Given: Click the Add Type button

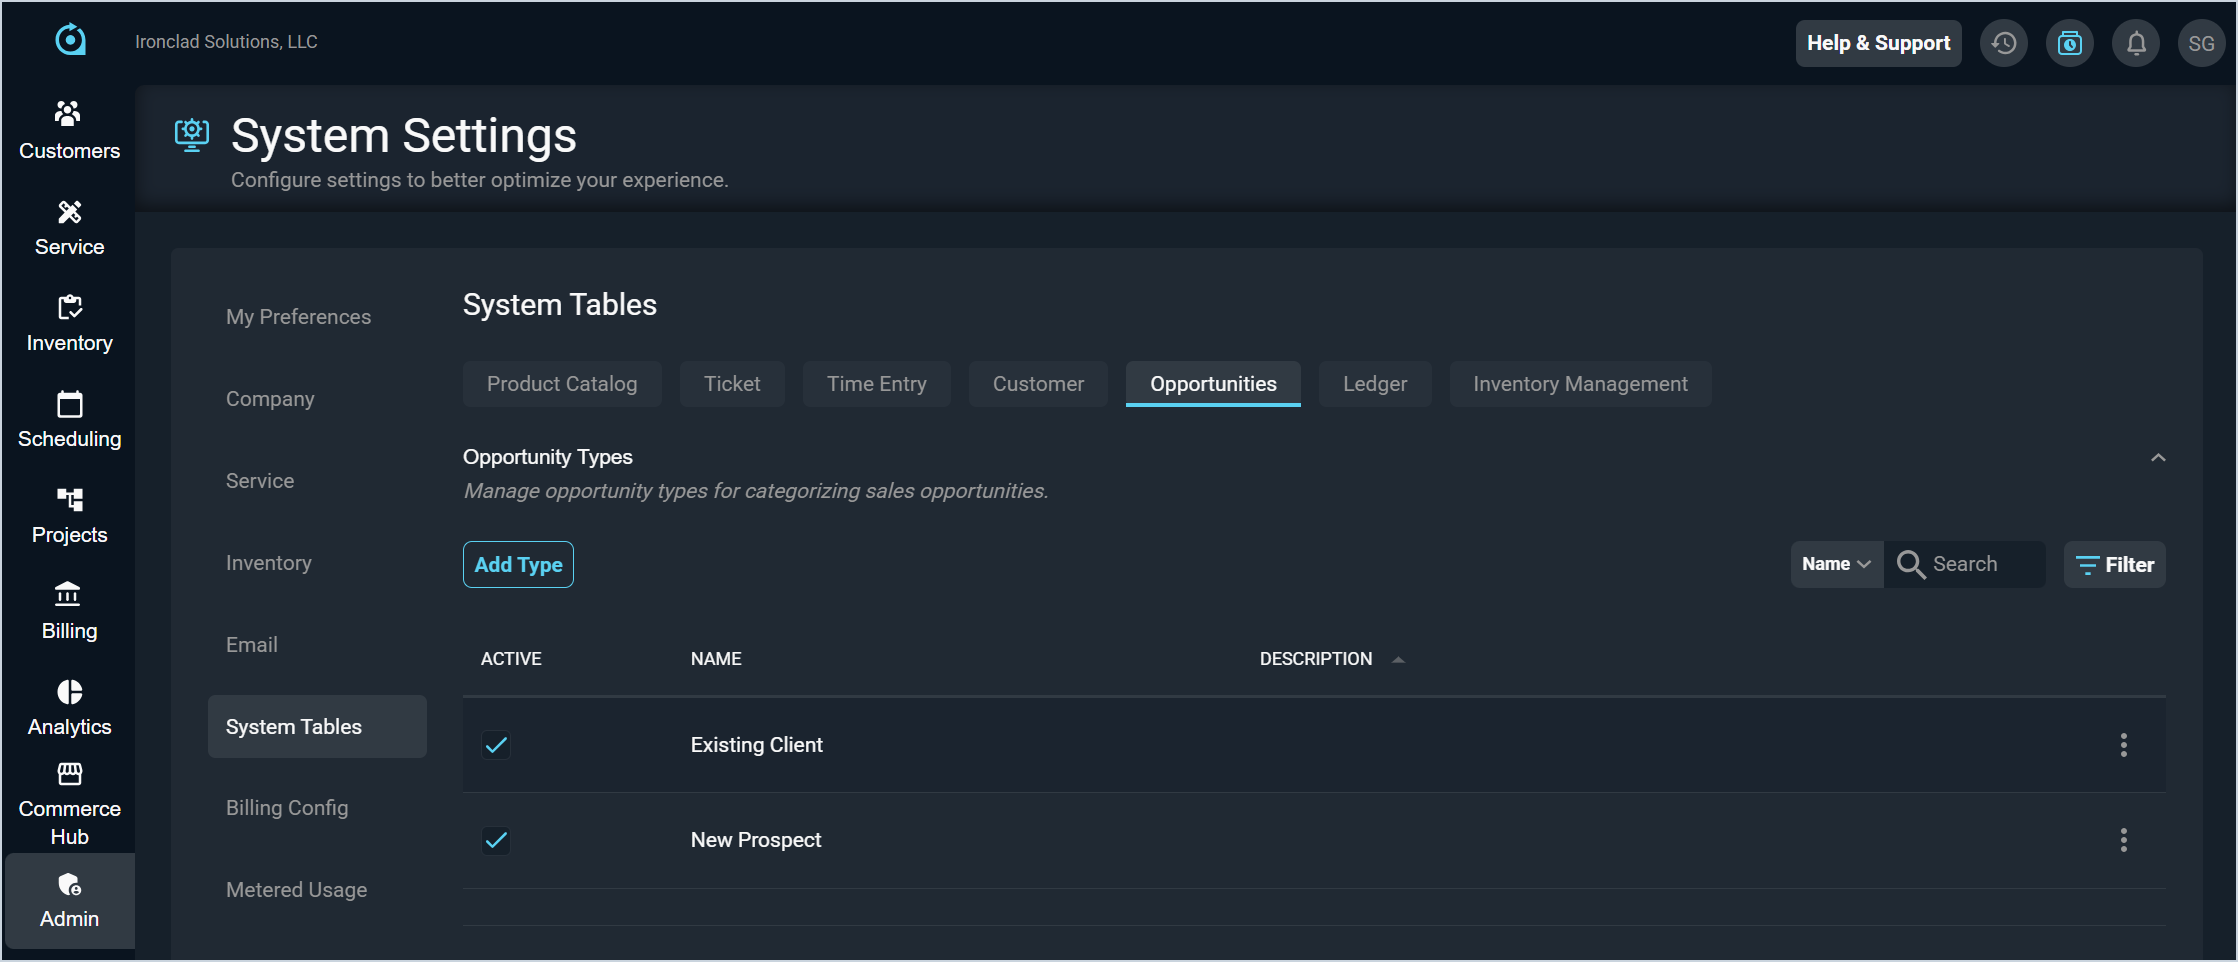Looking at the screenshot, I should 518,565.
